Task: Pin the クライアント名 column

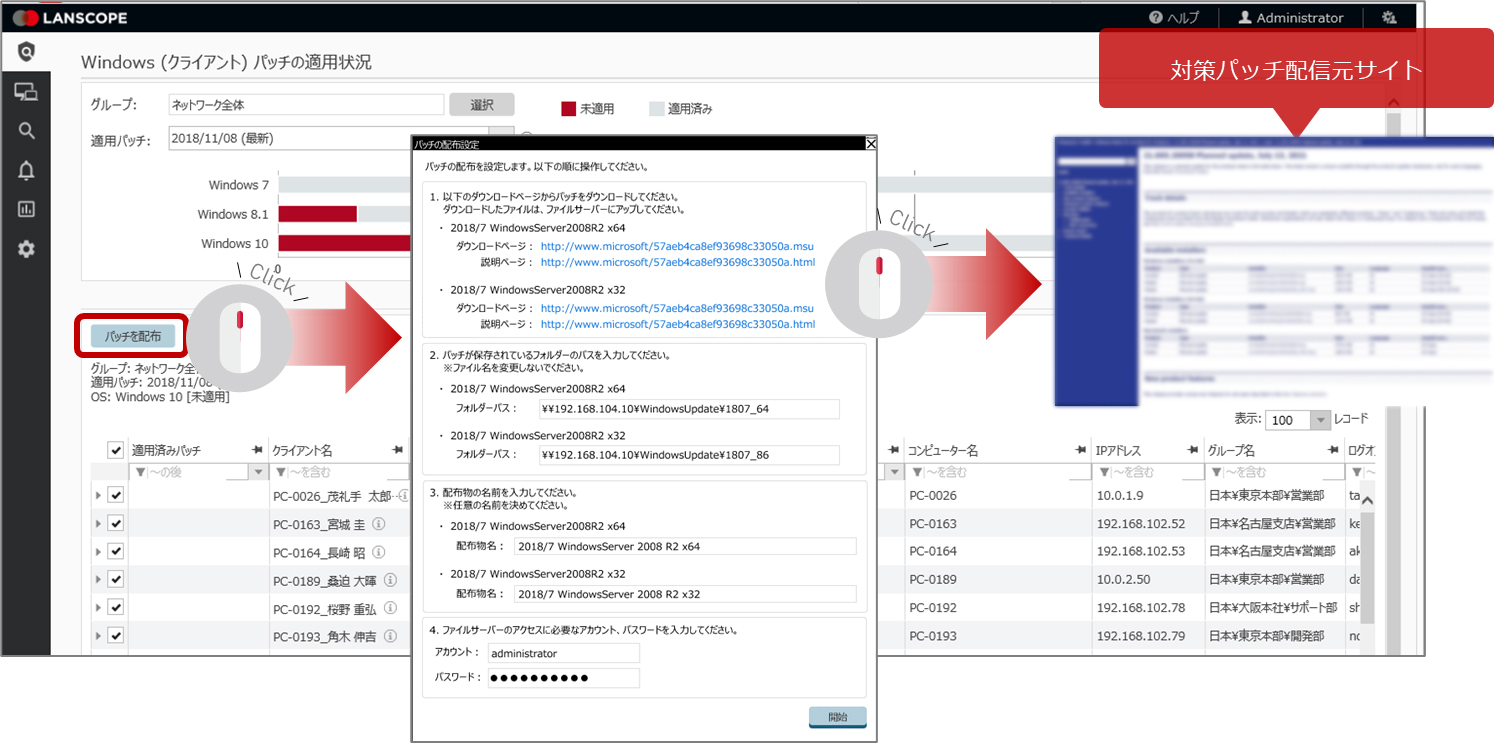Action: point(398,450)
